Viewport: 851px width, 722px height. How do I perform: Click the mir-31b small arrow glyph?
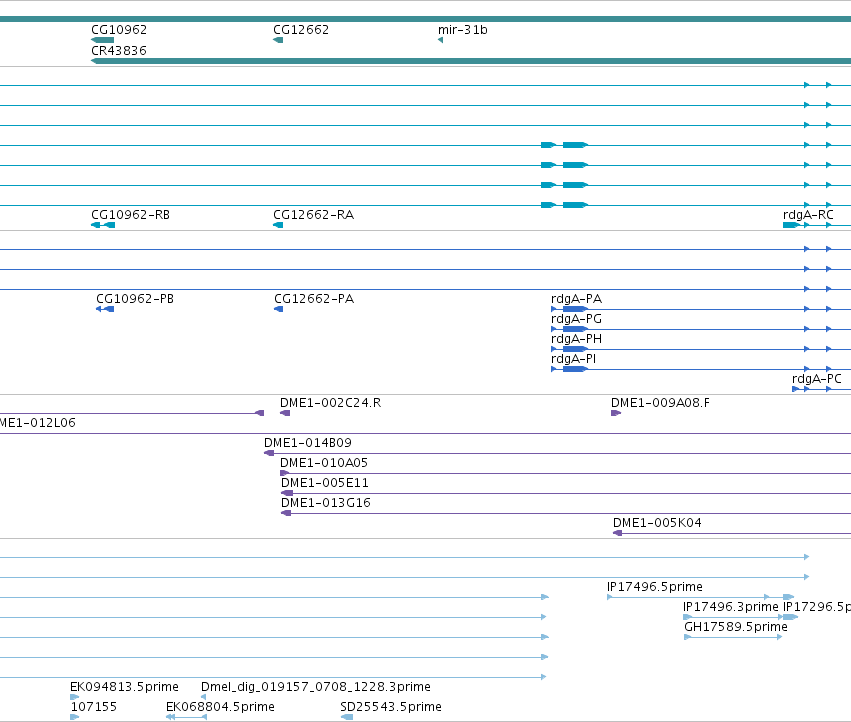[x=440, y=40]
